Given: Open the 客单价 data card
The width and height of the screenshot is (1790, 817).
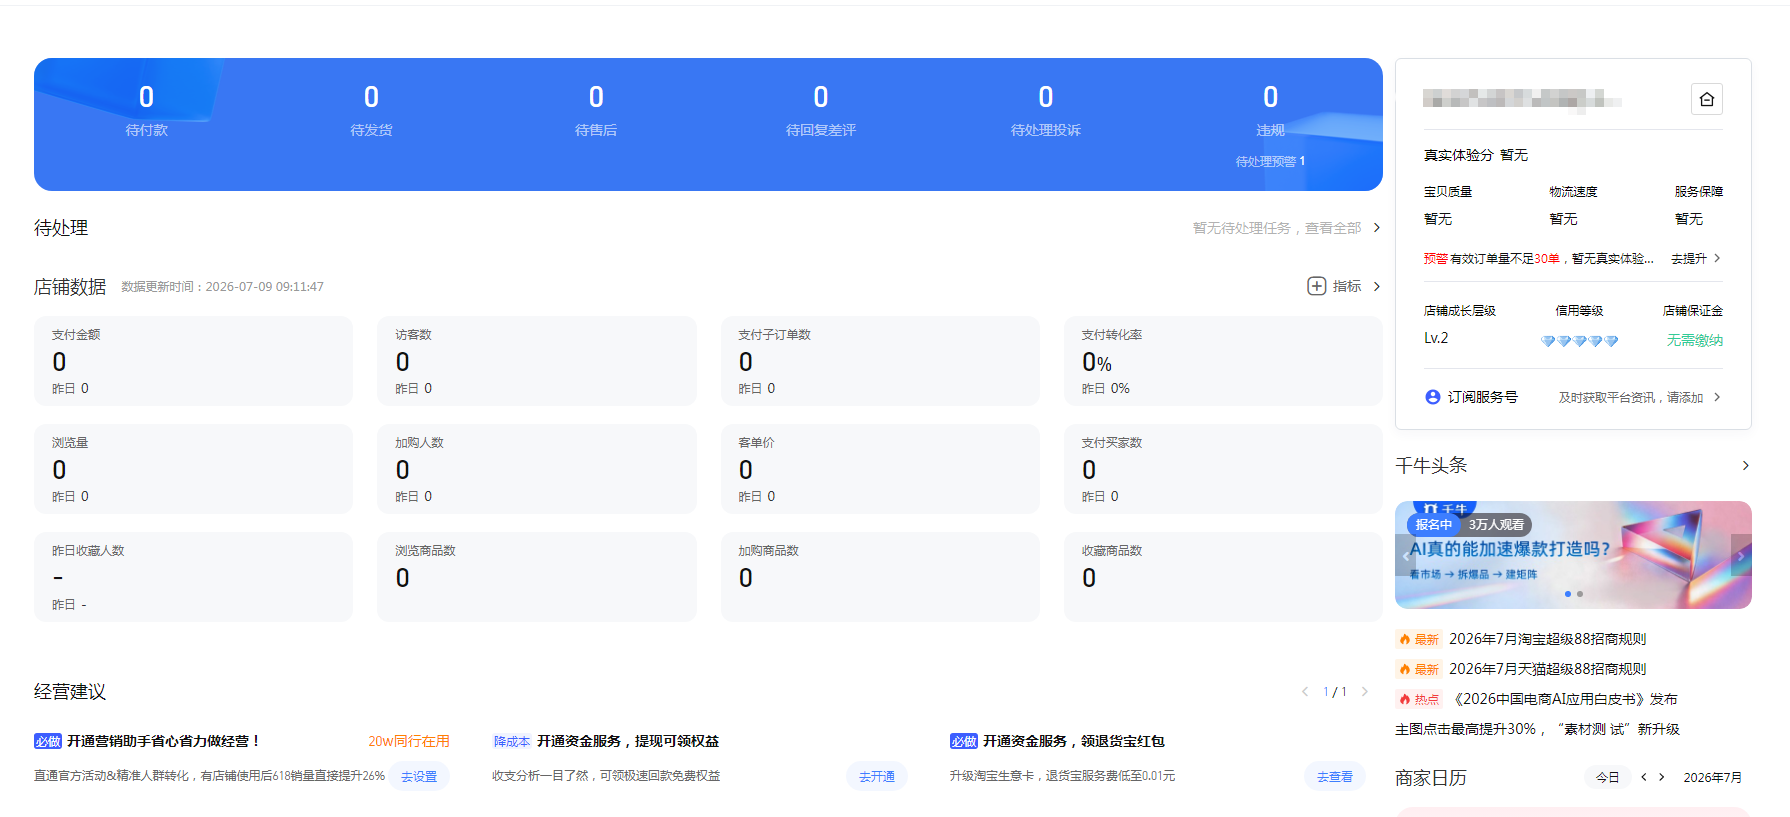Looking at the screenshot, I should [x=880, y=469].
